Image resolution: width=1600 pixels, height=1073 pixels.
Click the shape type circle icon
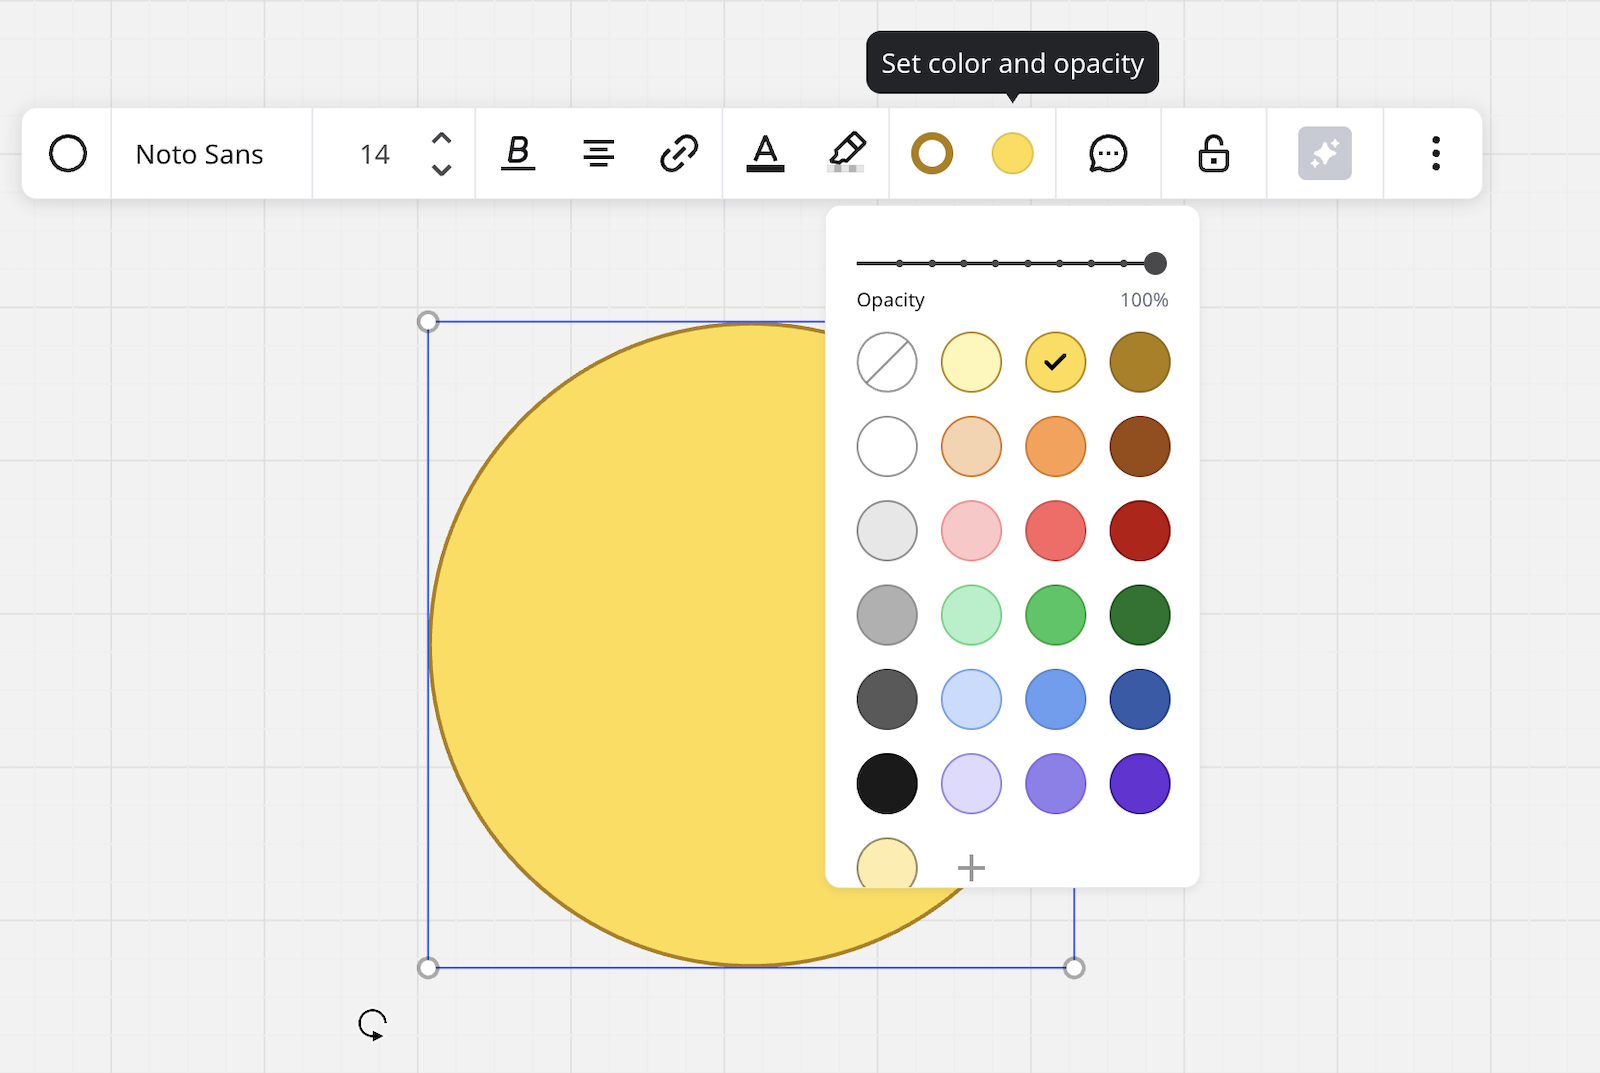(x=68, y=154)
